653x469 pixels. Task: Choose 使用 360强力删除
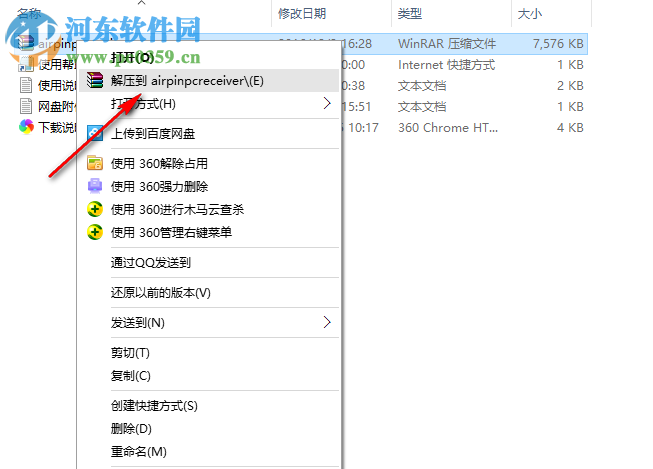tap(209, 186)
